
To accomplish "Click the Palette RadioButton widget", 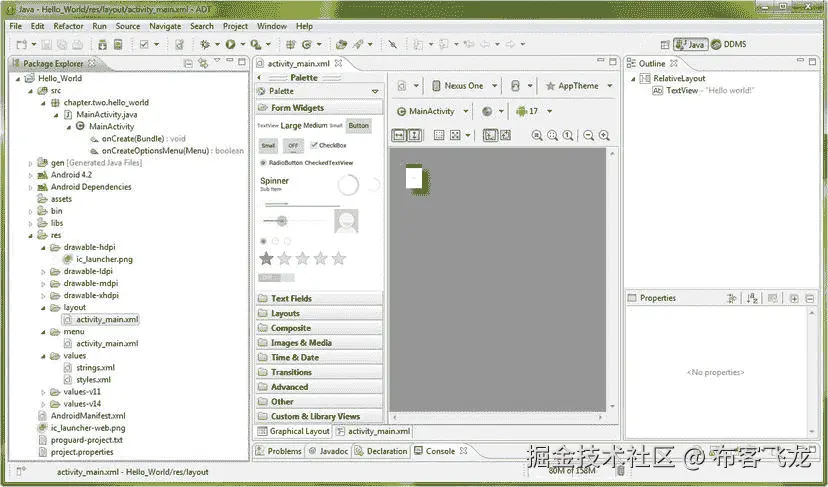I will 280,163.
